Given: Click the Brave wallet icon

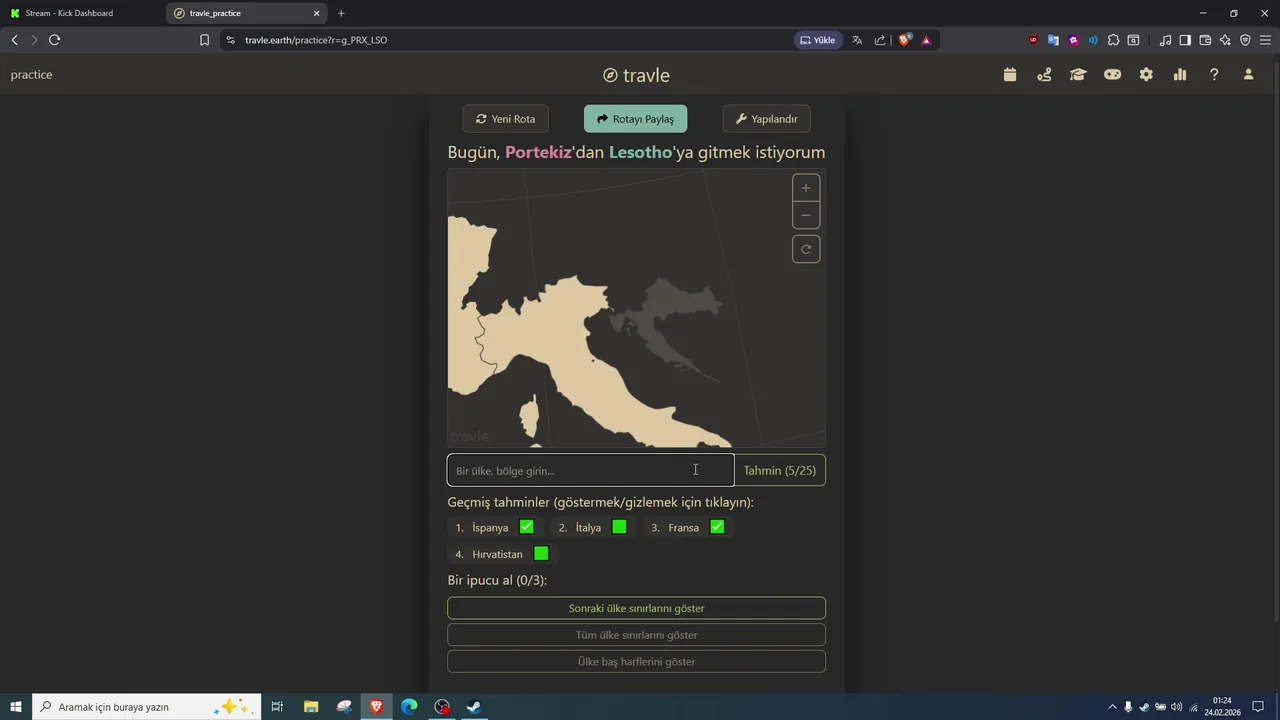Looking at the screenshot, I should [x=1205, y=40].
